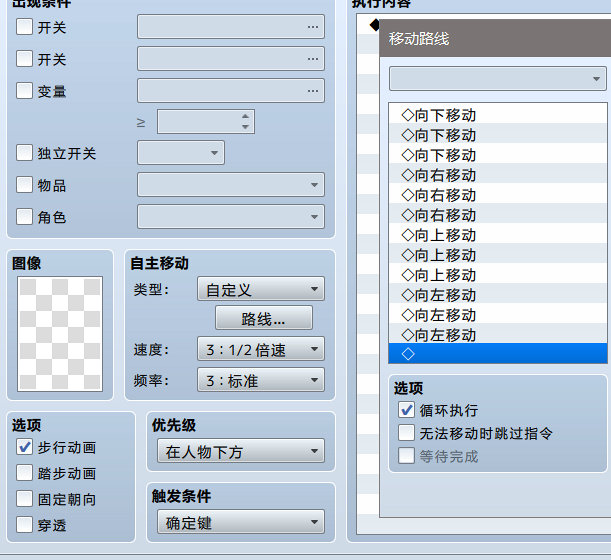
Task: Open the 变量 selector field
Action: (x=231, y=91)
